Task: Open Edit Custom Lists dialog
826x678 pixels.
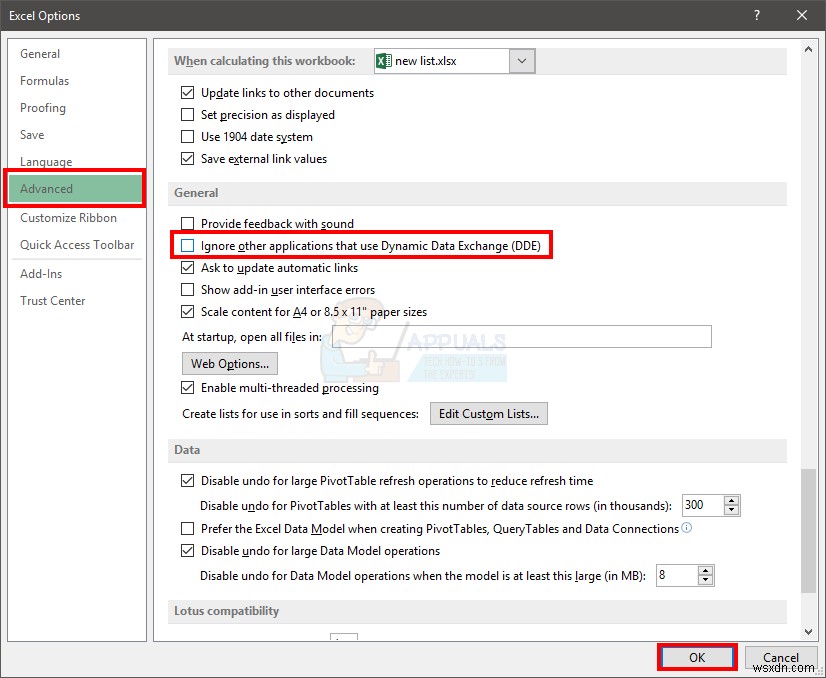Action: pos(489,414)
